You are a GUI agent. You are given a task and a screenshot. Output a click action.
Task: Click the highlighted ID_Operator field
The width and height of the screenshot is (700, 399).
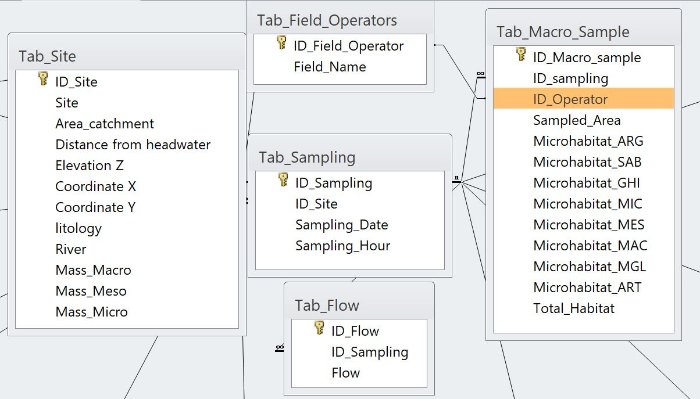(583, 99)
